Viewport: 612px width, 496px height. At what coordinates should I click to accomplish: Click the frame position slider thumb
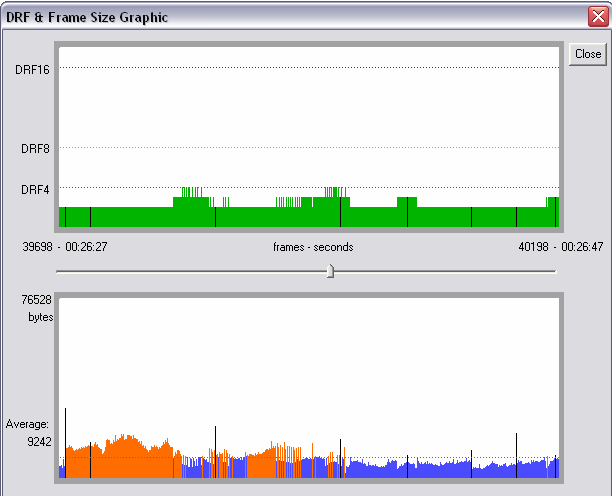pos(330,271)
